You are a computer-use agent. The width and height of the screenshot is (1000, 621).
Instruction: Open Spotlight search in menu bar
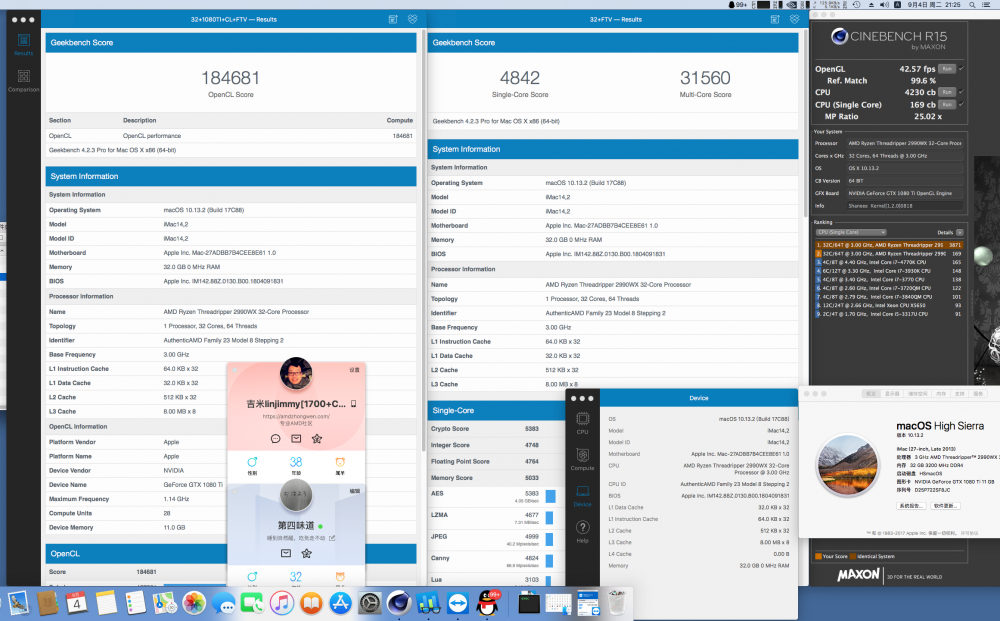972,4
